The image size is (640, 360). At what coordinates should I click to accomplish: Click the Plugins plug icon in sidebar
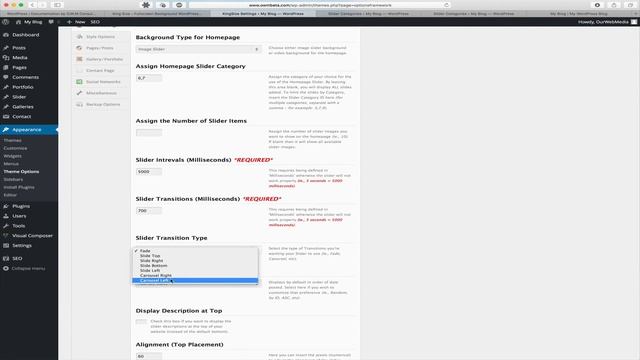click(6, 206)
